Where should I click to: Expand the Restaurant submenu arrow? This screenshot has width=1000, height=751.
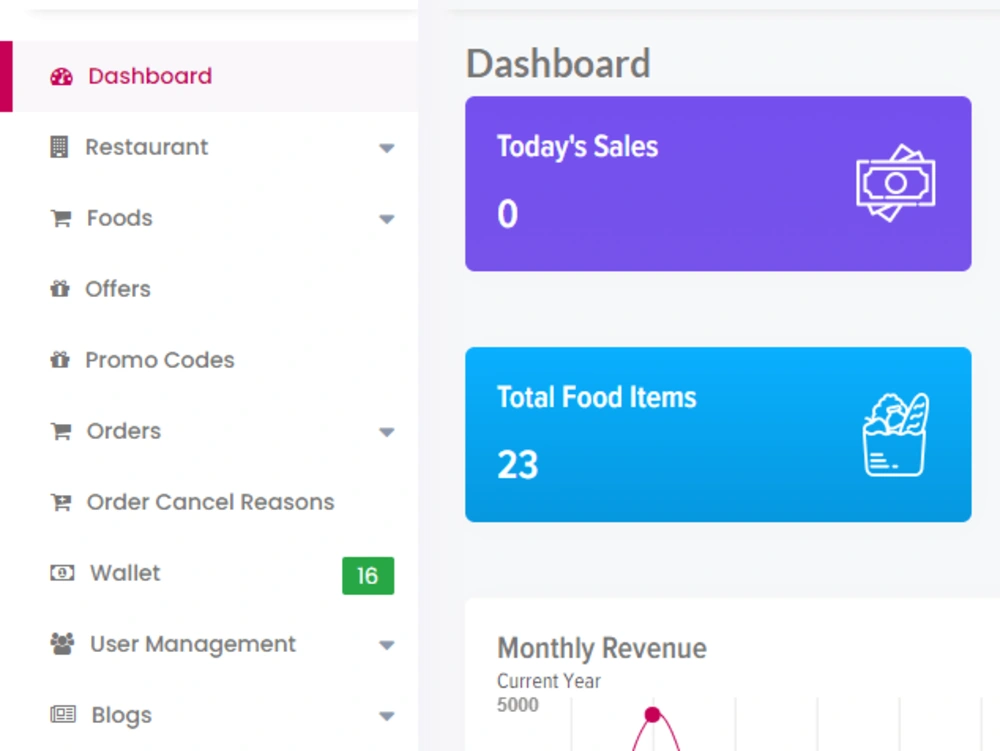point(386,148)
